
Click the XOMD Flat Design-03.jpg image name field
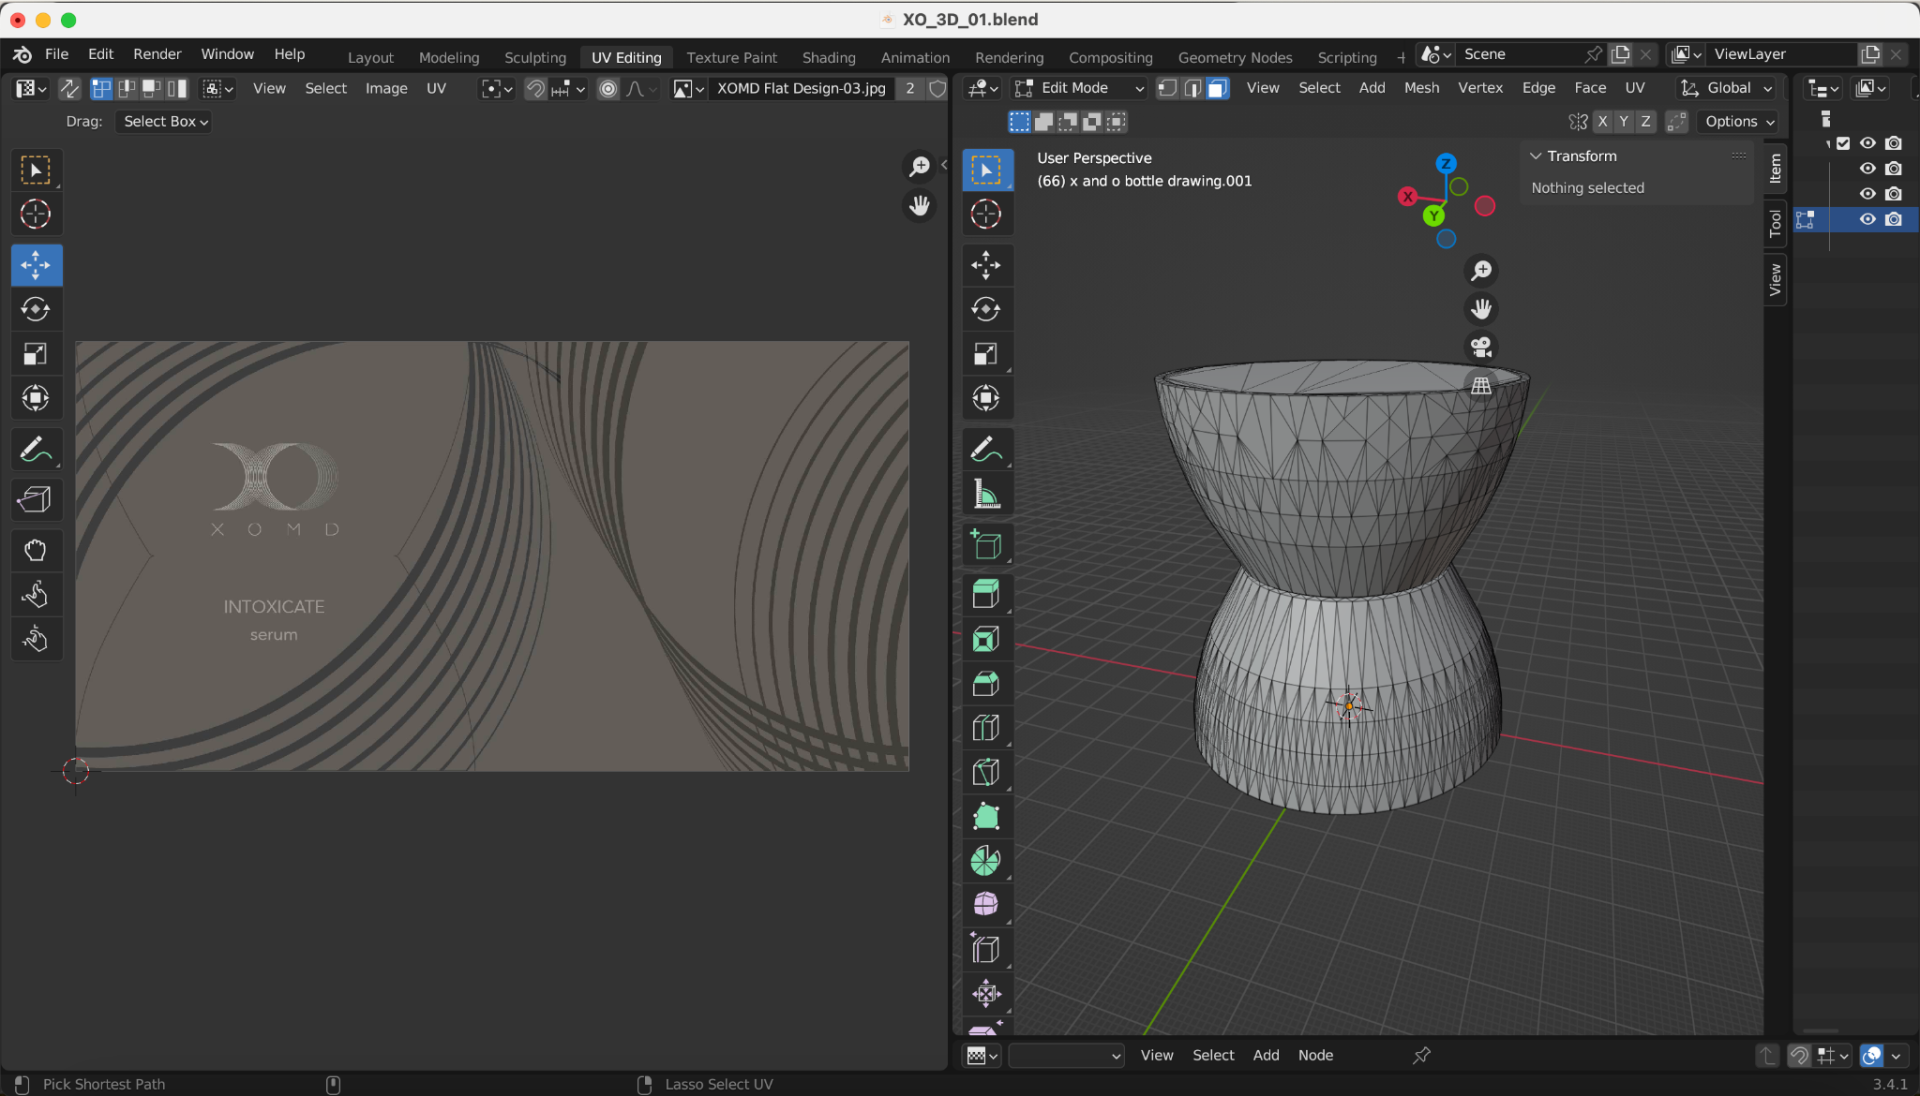click(801, 88)
